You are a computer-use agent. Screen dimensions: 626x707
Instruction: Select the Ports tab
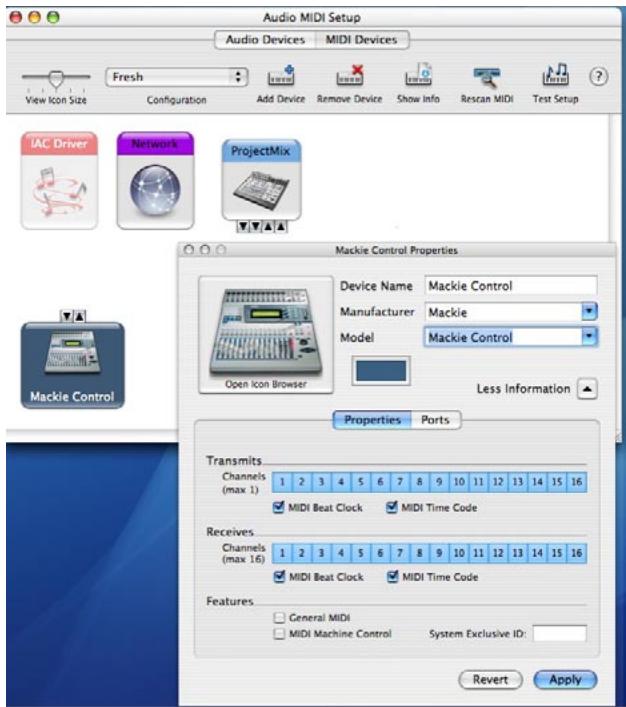coord(436,420)
